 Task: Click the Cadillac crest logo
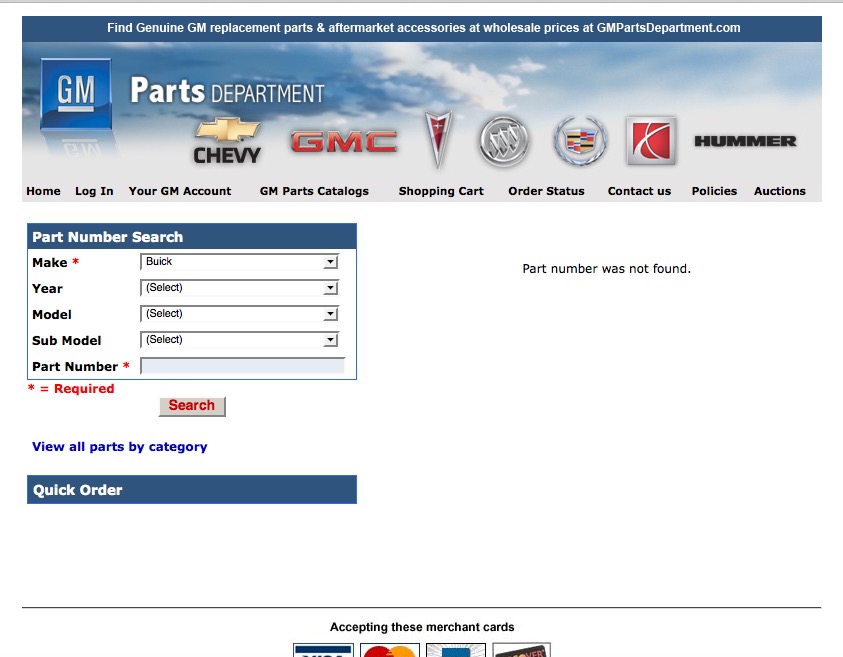click(580, 141)
